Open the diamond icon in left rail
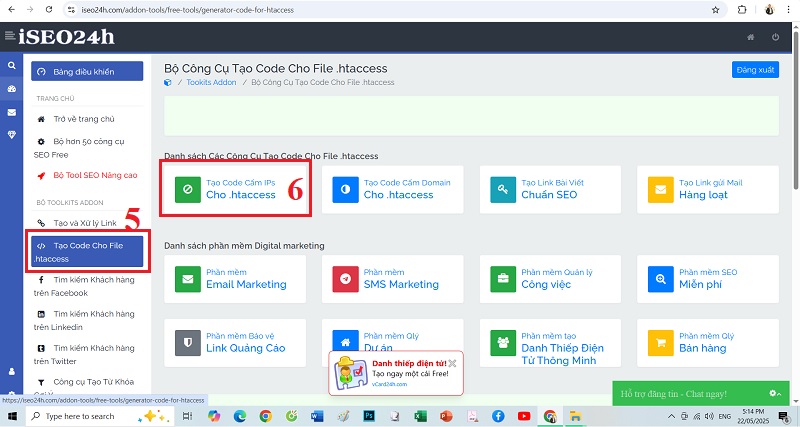This screenshot has height=427, width=800. click(11, 135)
